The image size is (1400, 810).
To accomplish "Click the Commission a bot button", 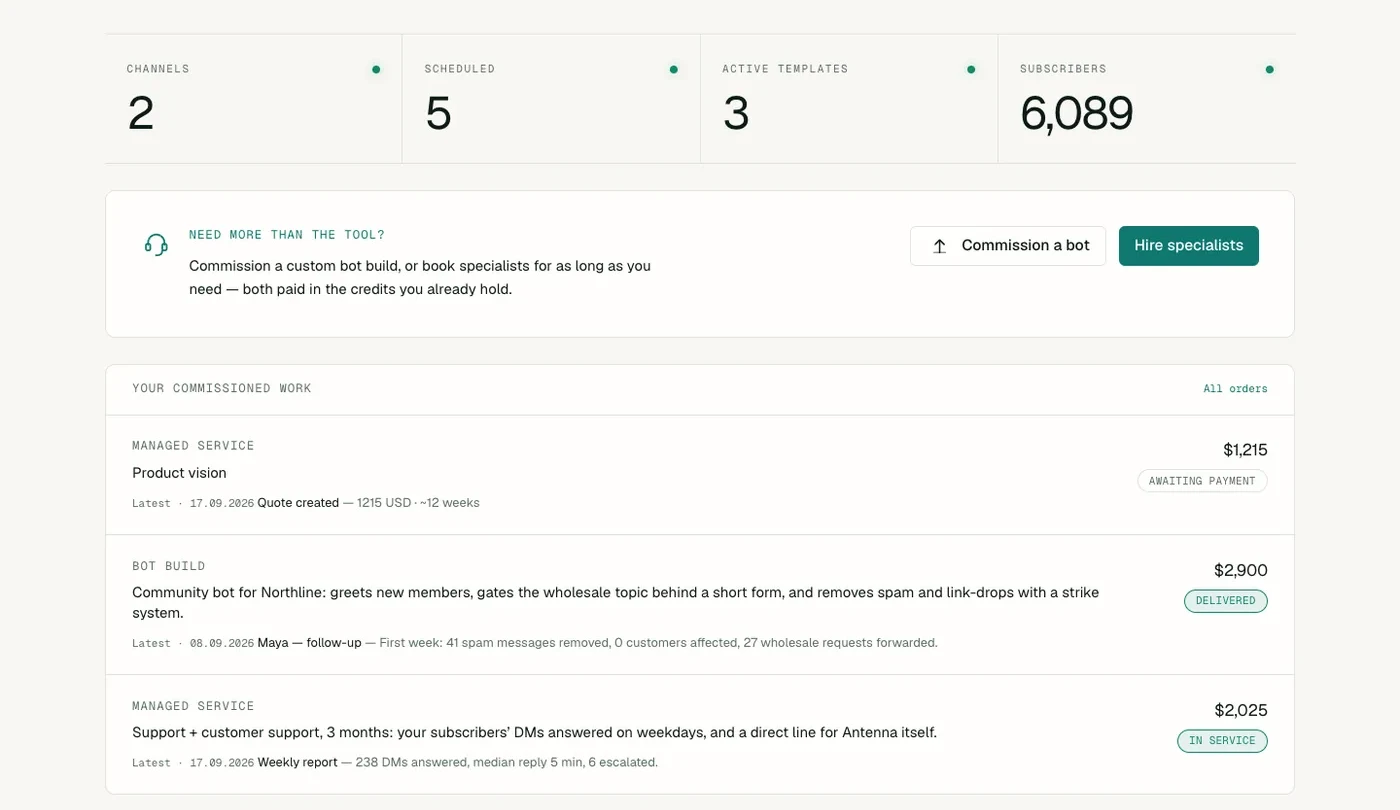I will click(1008, 246).
